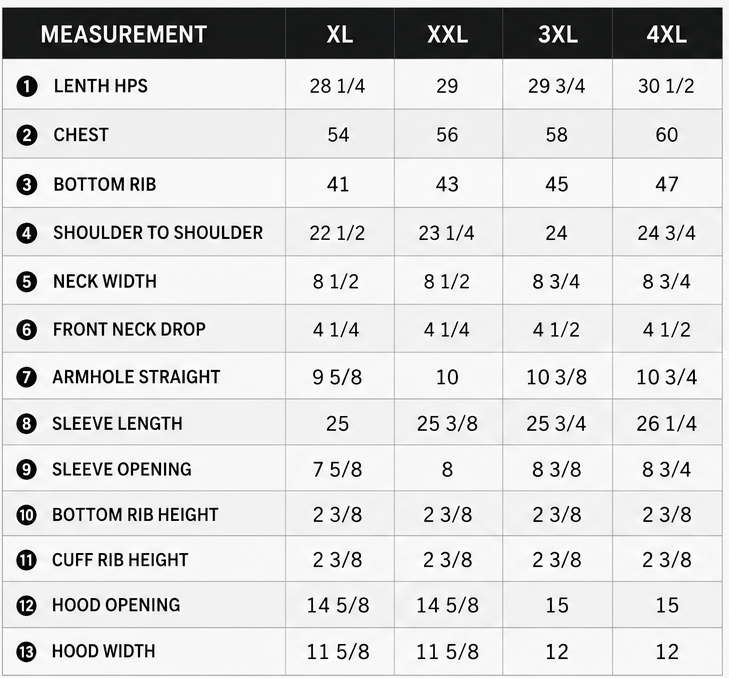Viewport: 729px width, 678px height.
Task: Select the 4XL length value 30 1/2
Action: [666, 86]
